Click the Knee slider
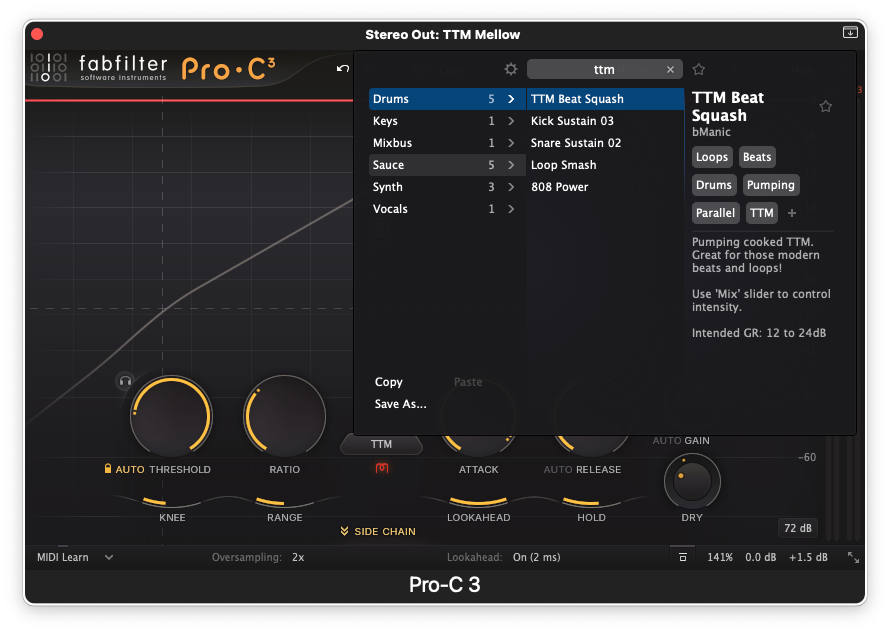 (172, 501)
